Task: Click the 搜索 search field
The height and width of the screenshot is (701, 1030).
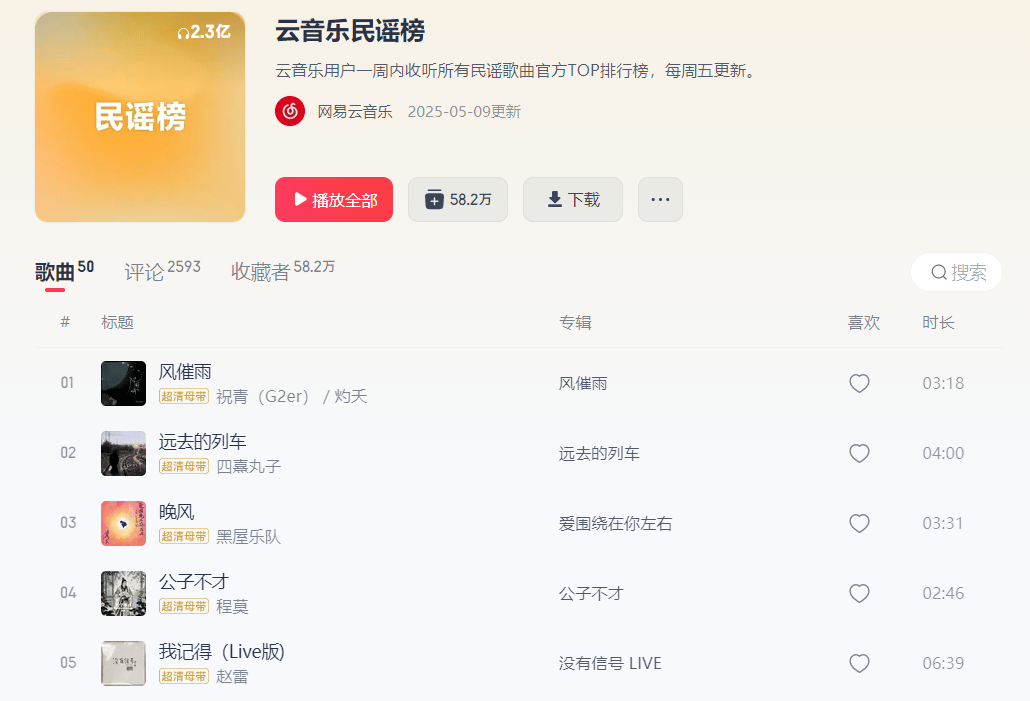Action: [x=956, y=272]
